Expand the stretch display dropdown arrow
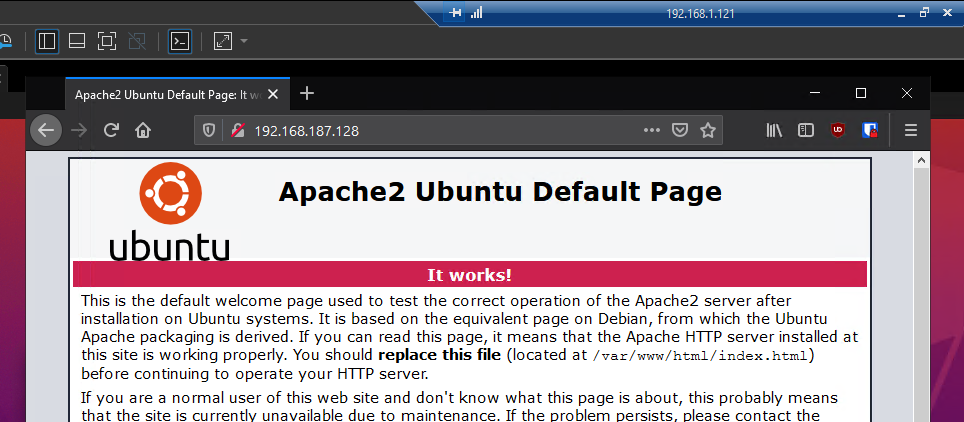This screenshot has width=964, height=422. tap(243, 41)
